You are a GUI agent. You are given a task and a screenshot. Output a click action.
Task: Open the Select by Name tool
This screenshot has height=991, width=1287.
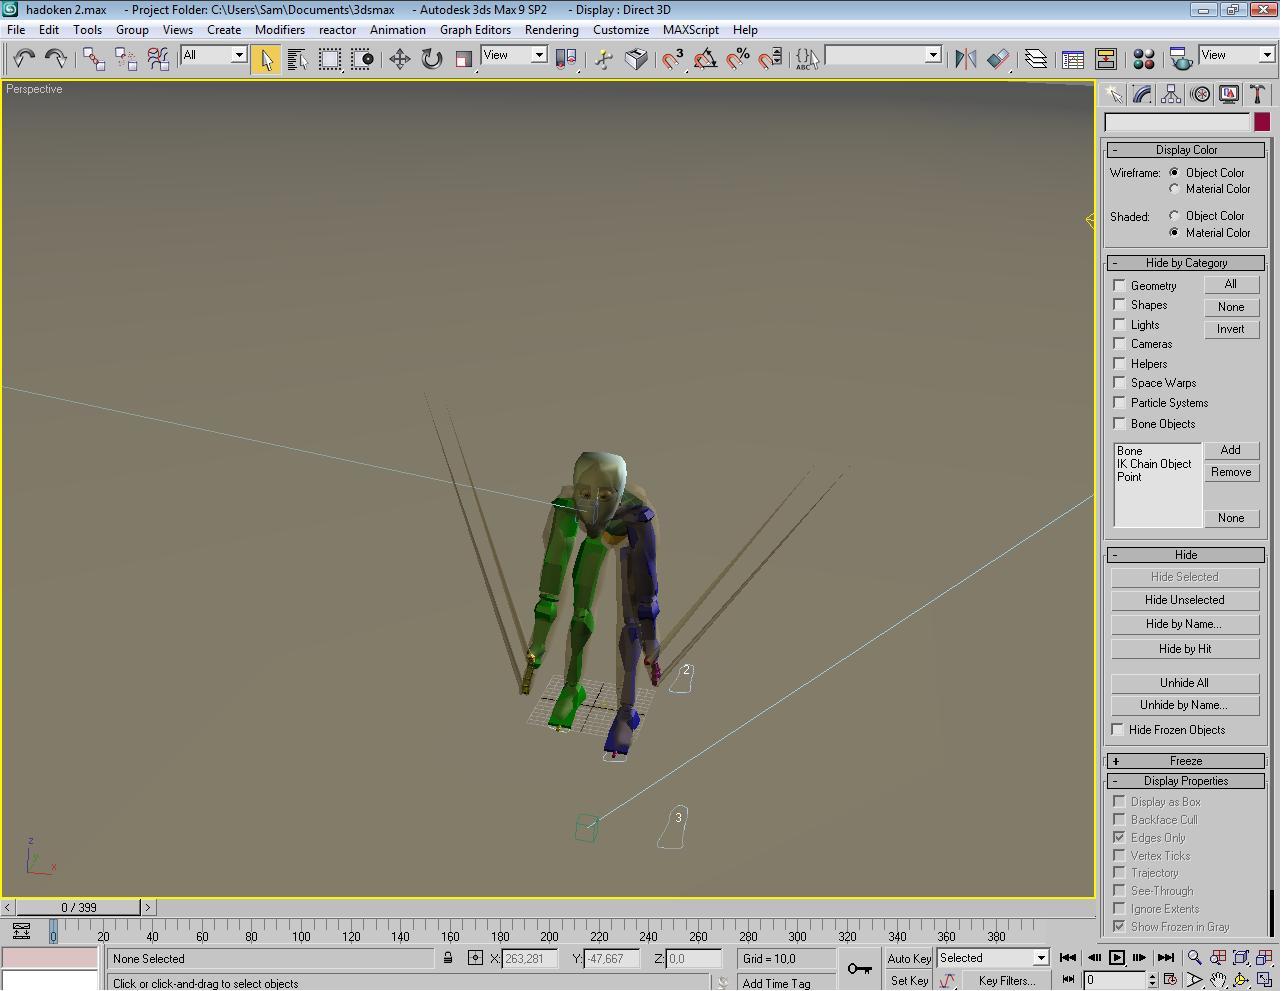[x=298, y=59]
